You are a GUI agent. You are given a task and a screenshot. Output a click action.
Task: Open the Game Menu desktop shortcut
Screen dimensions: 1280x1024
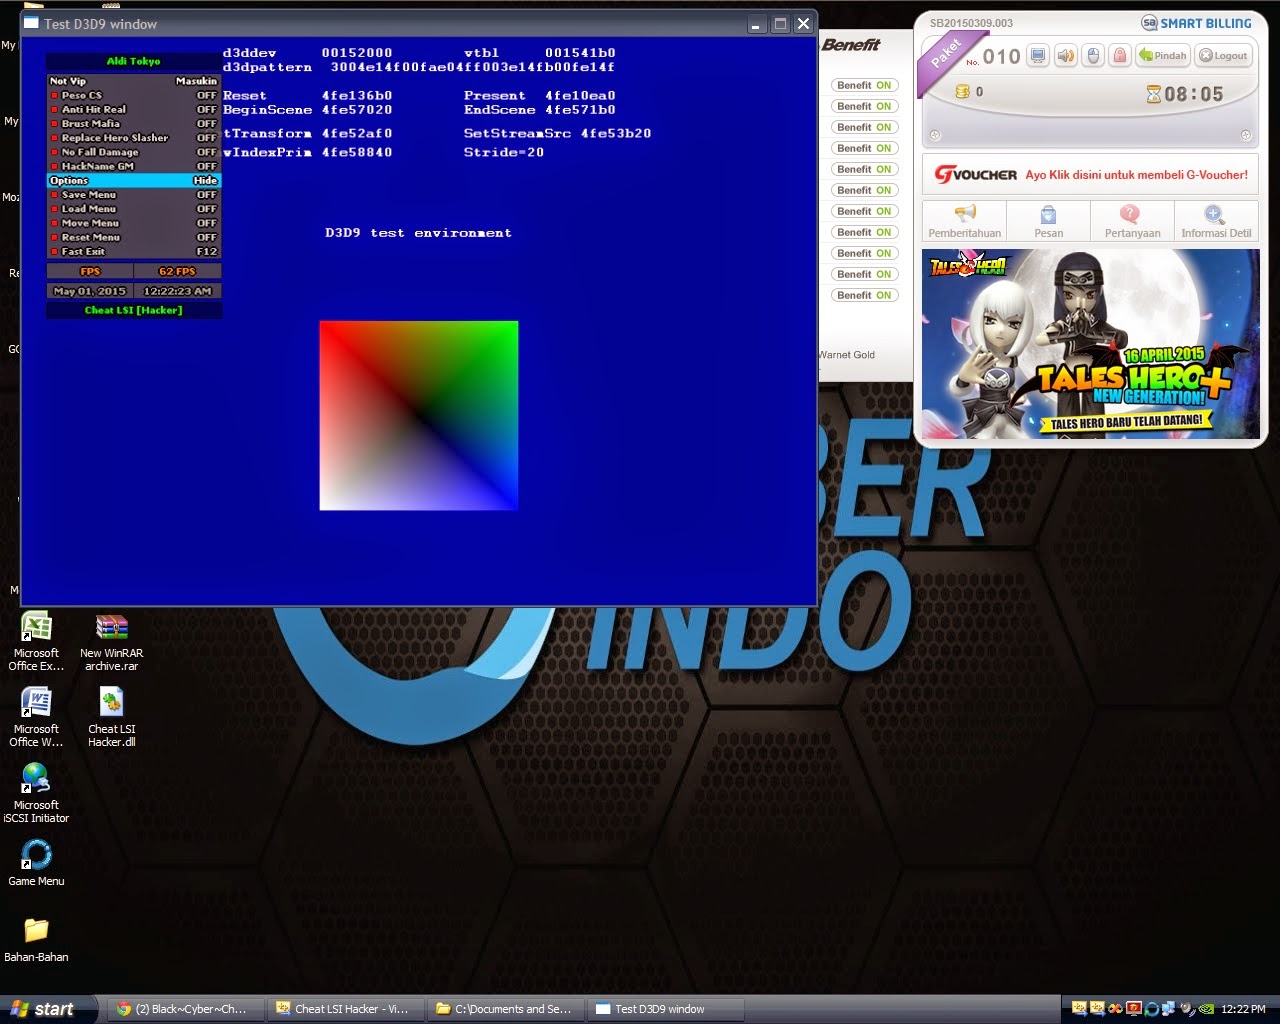point(36,862)
